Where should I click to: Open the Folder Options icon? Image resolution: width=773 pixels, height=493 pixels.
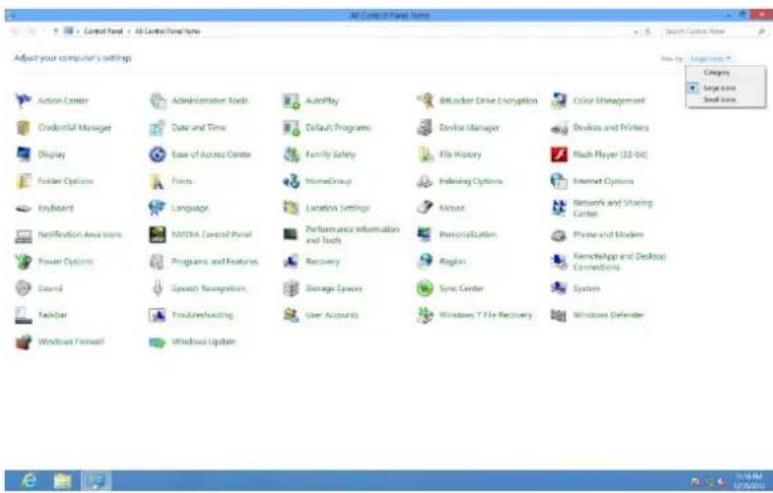point(23,181)
